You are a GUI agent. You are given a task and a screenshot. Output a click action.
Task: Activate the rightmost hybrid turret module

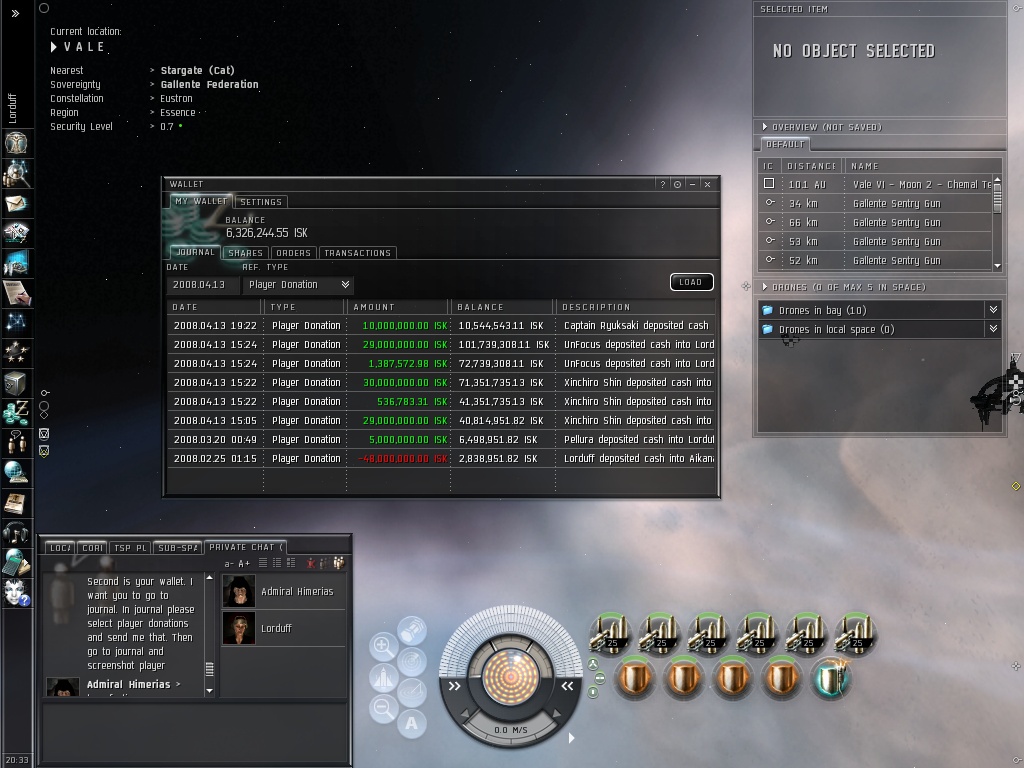[x=855, y=633]
